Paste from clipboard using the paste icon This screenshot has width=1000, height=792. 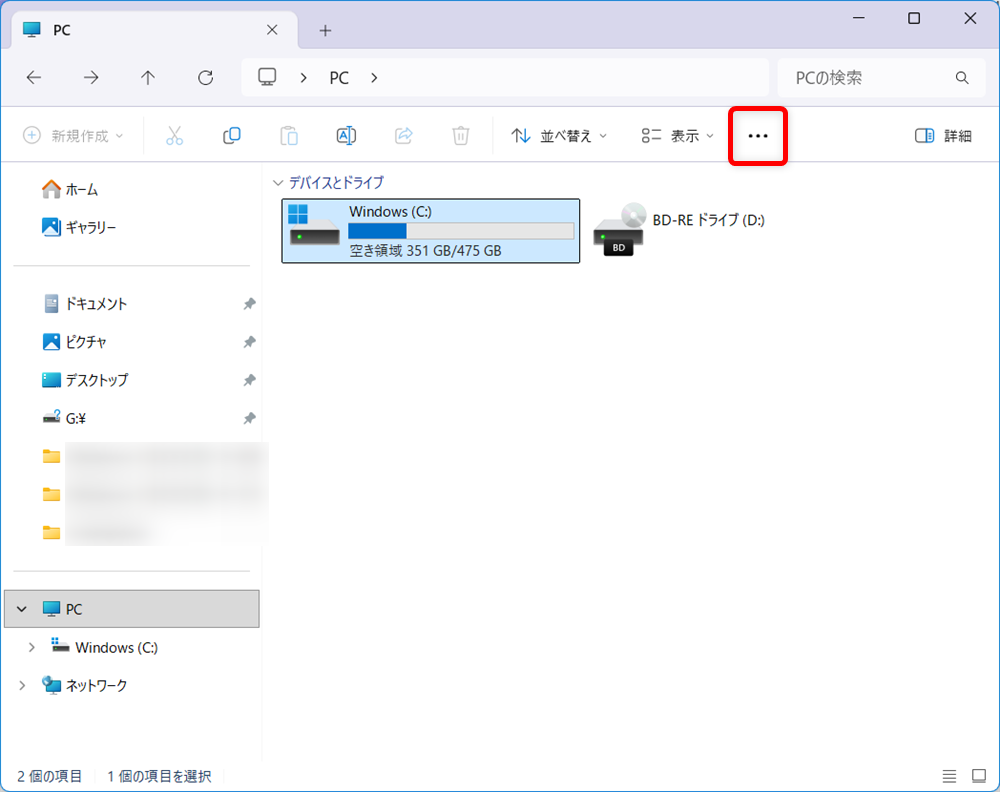coord(289,135)
